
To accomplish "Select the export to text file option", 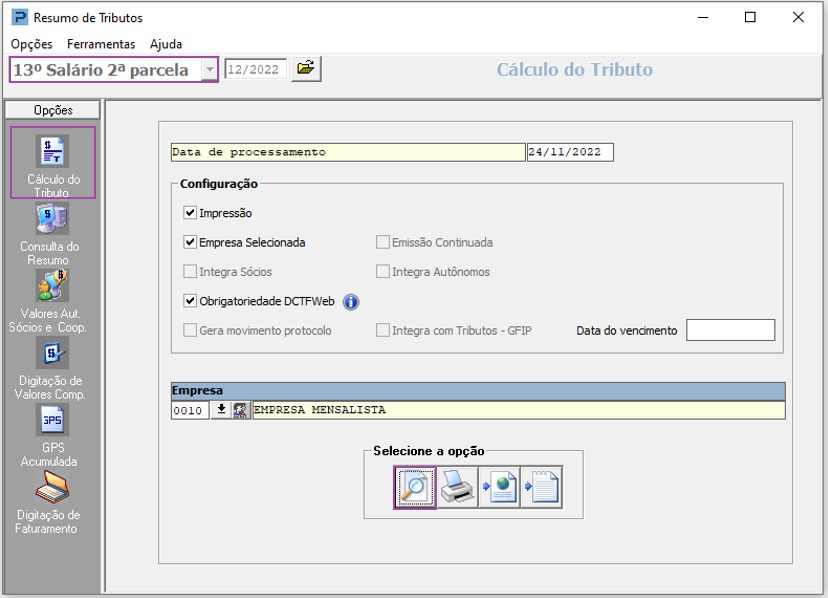I will (x=542, y=488).
